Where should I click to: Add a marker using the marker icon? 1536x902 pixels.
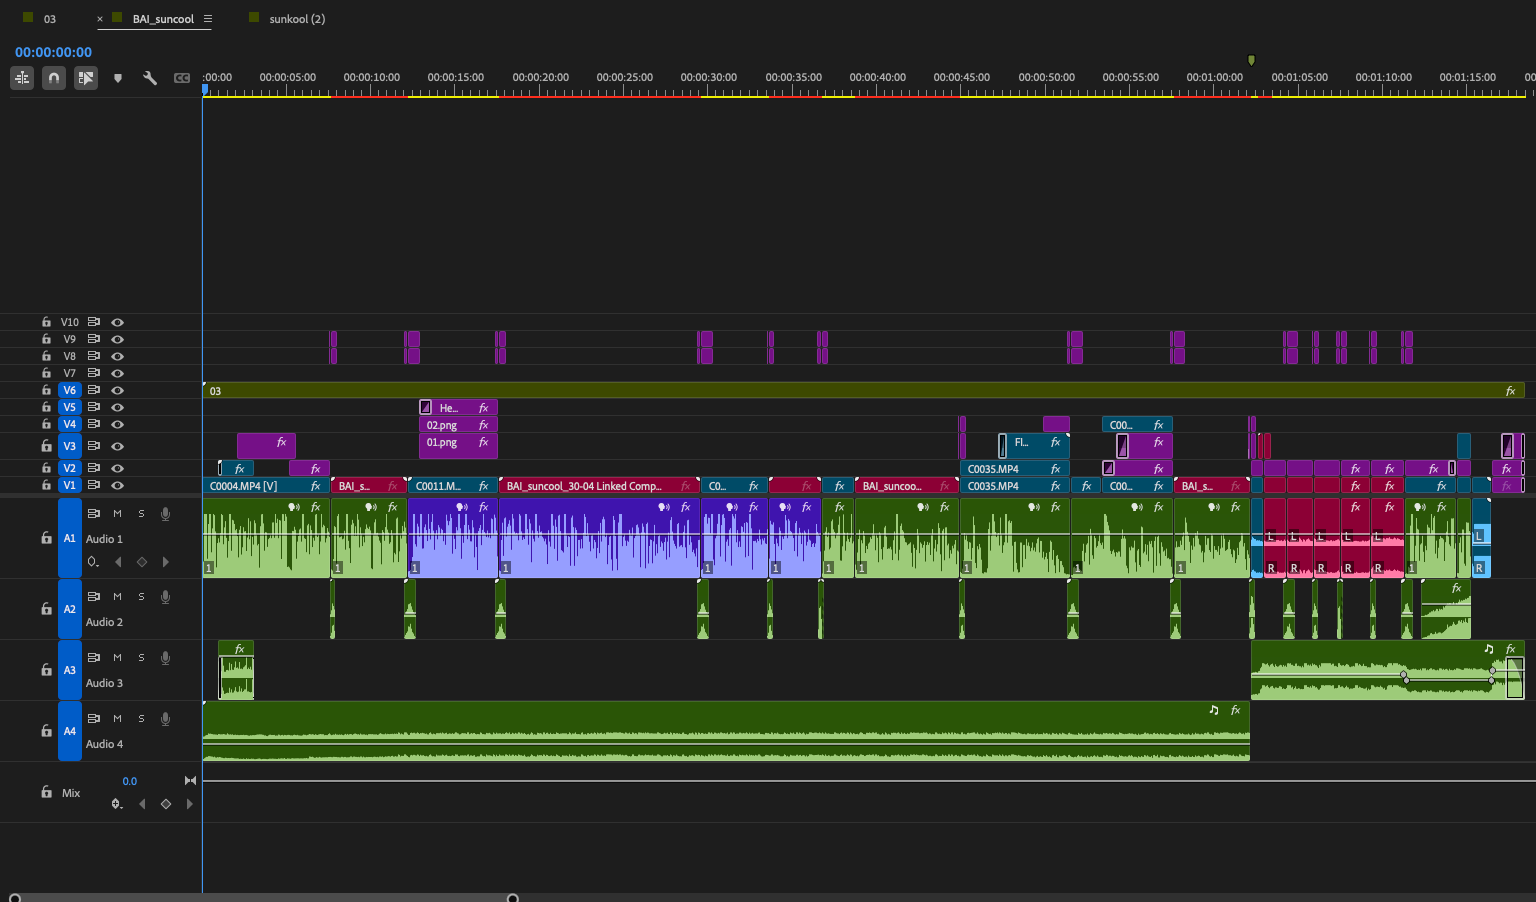point(118,78)
